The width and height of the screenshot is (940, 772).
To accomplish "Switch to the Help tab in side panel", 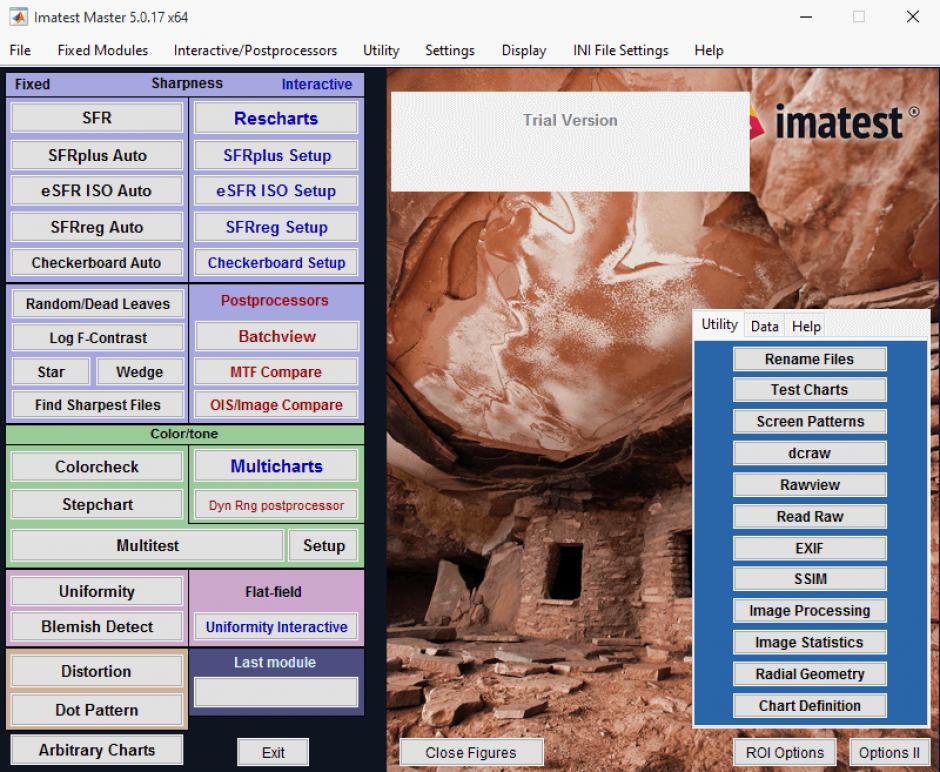I will click(x=806, y=326).
